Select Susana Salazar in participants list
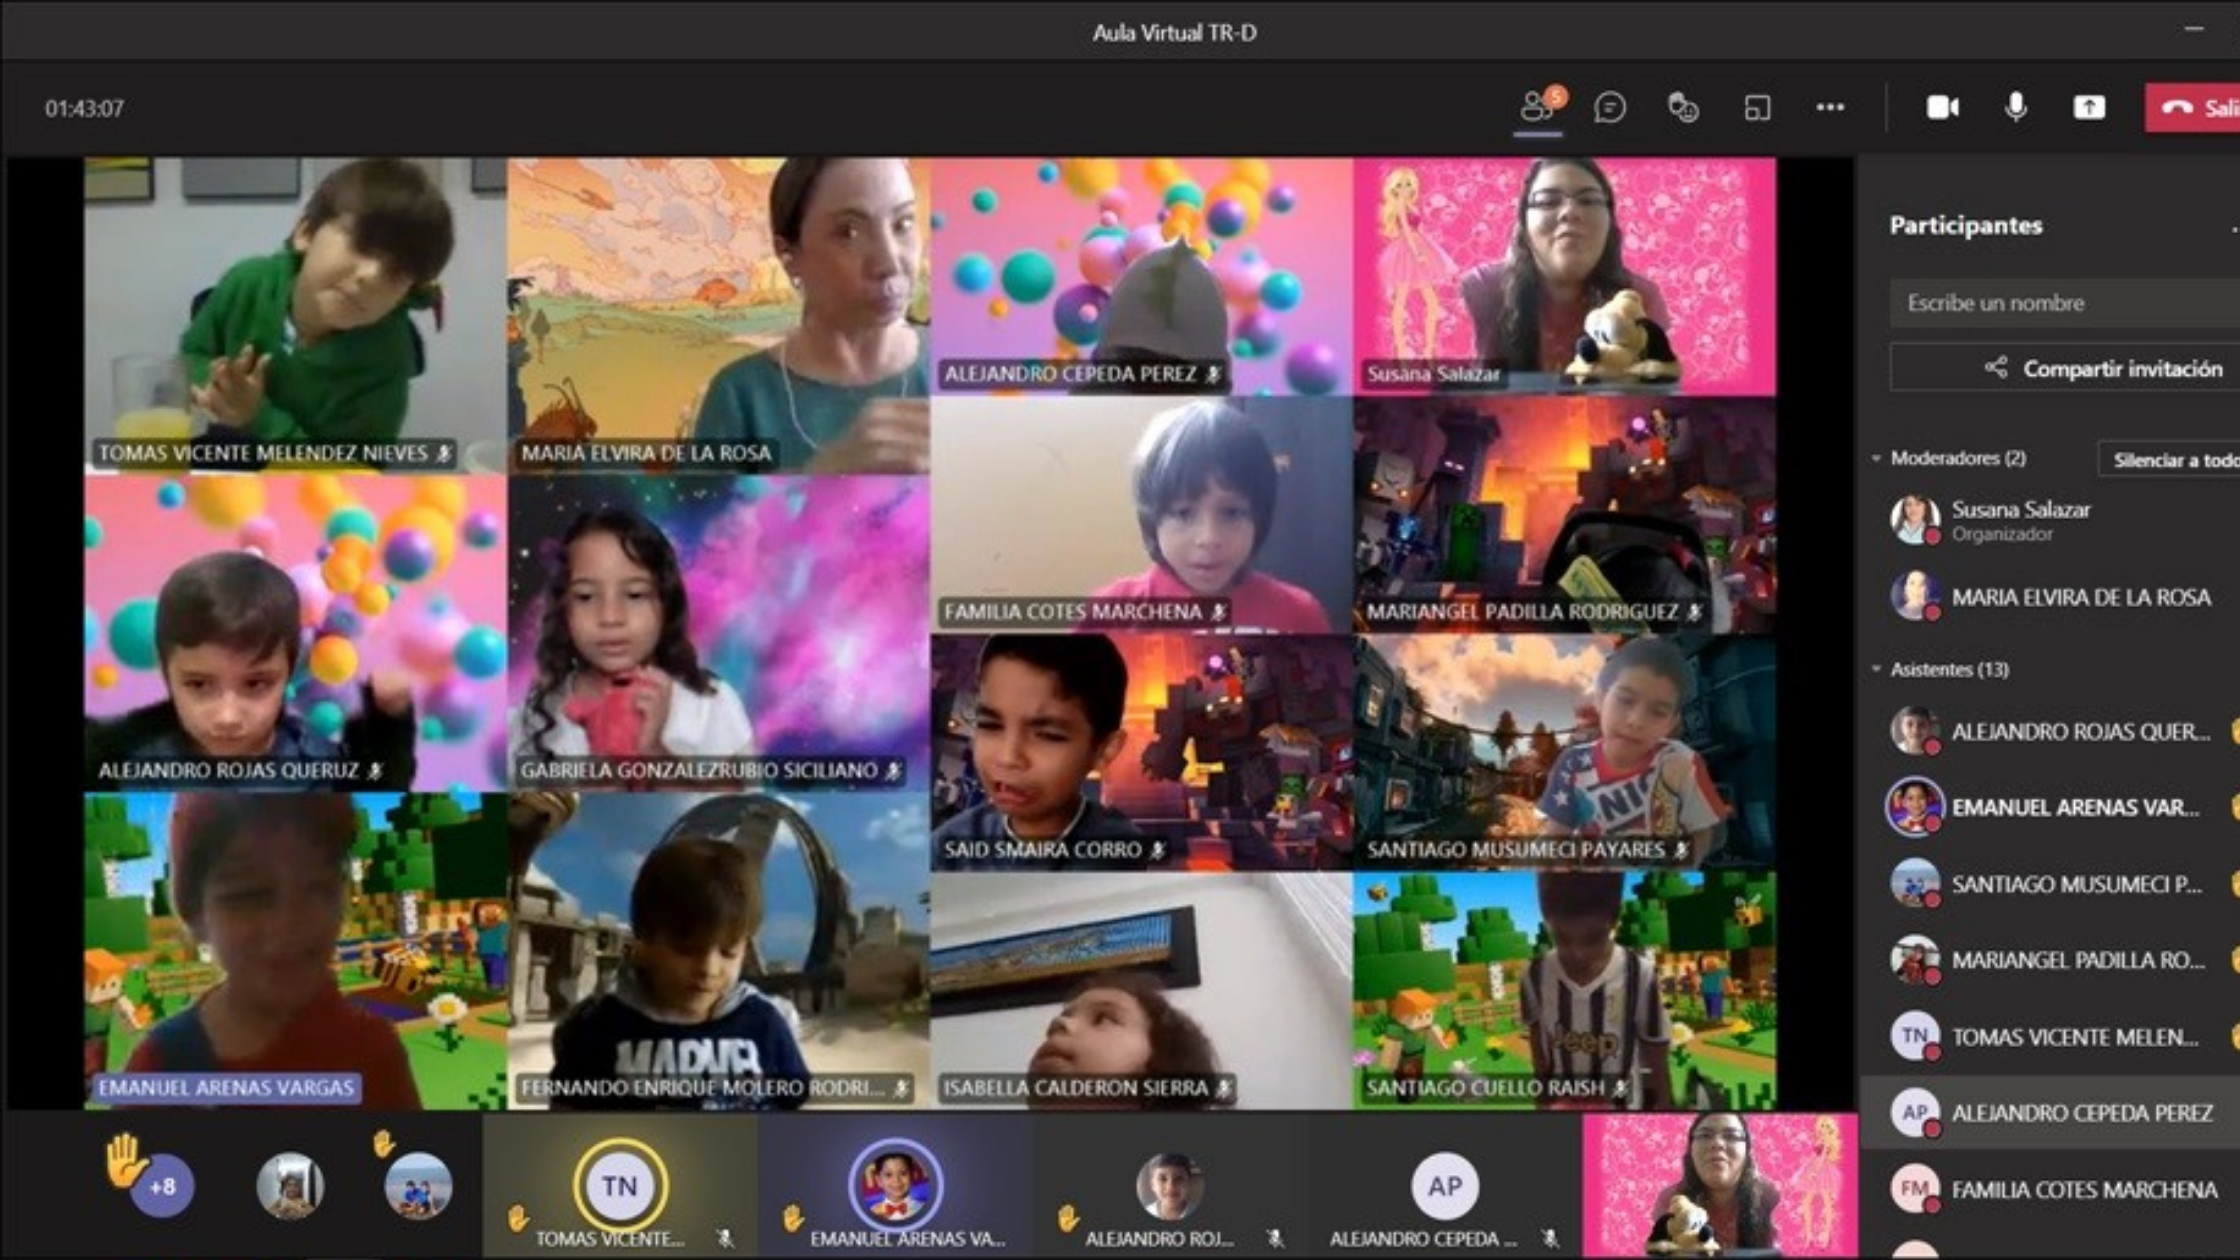The image size is (2240, 1260). (x=2050, y=520)
